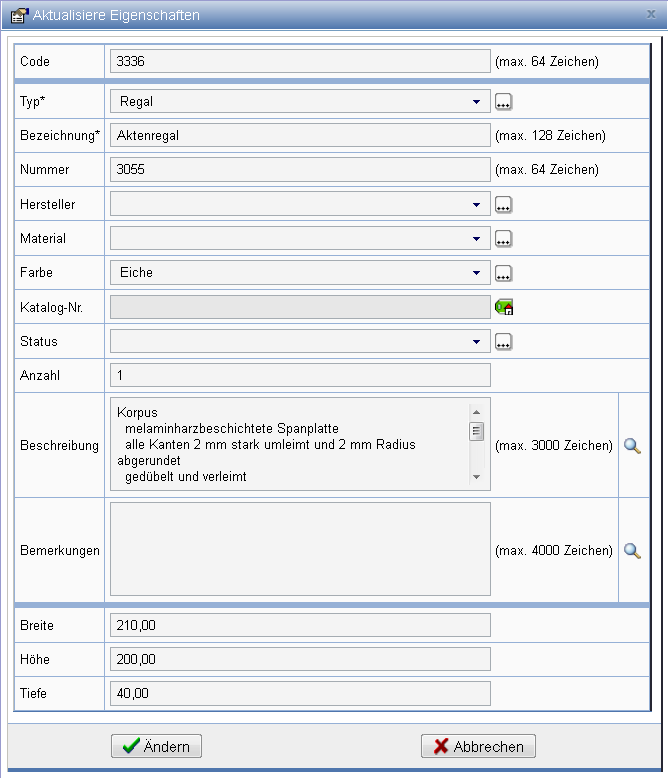Click inside the Bemerkungen text area
The image size is (668, 778).
300,549
